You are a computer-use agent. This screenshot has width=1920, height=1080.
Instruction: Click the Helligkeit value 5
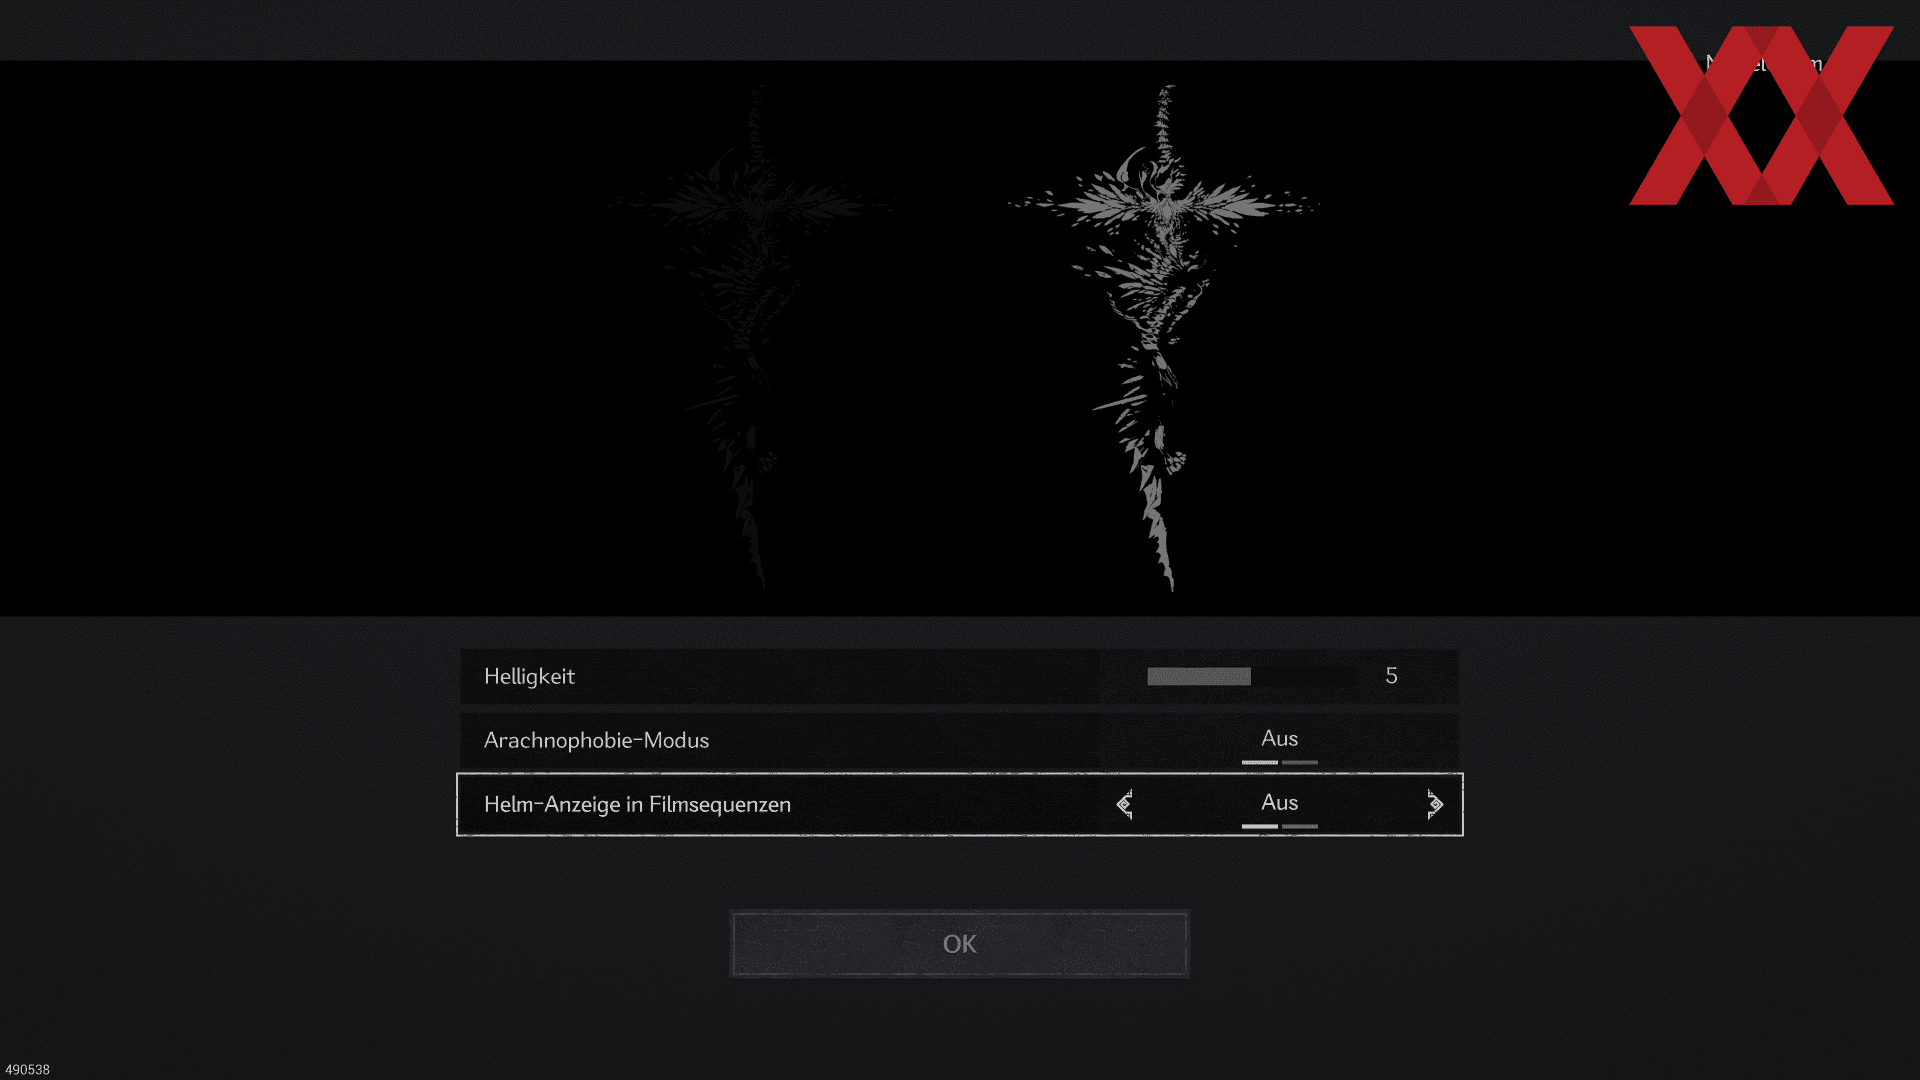1391,676
